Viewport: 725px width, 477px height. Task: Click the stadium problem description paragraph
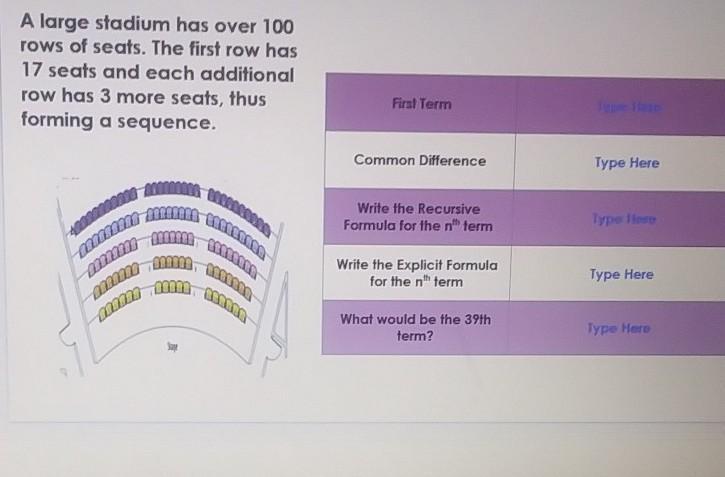pos(158,72)
